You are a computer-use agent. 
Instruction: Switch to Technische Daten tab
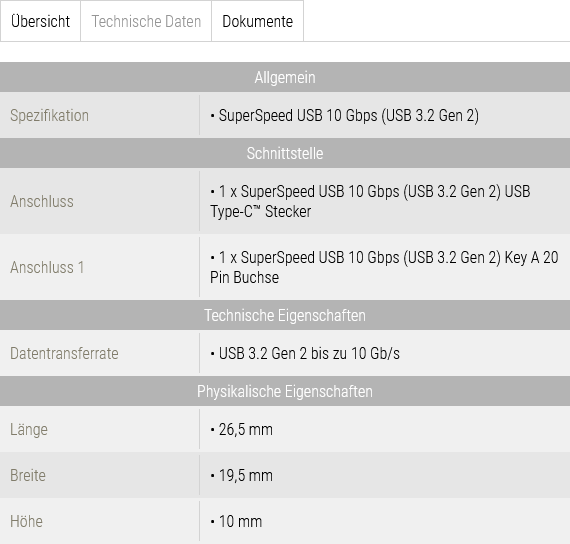[146, 21]
